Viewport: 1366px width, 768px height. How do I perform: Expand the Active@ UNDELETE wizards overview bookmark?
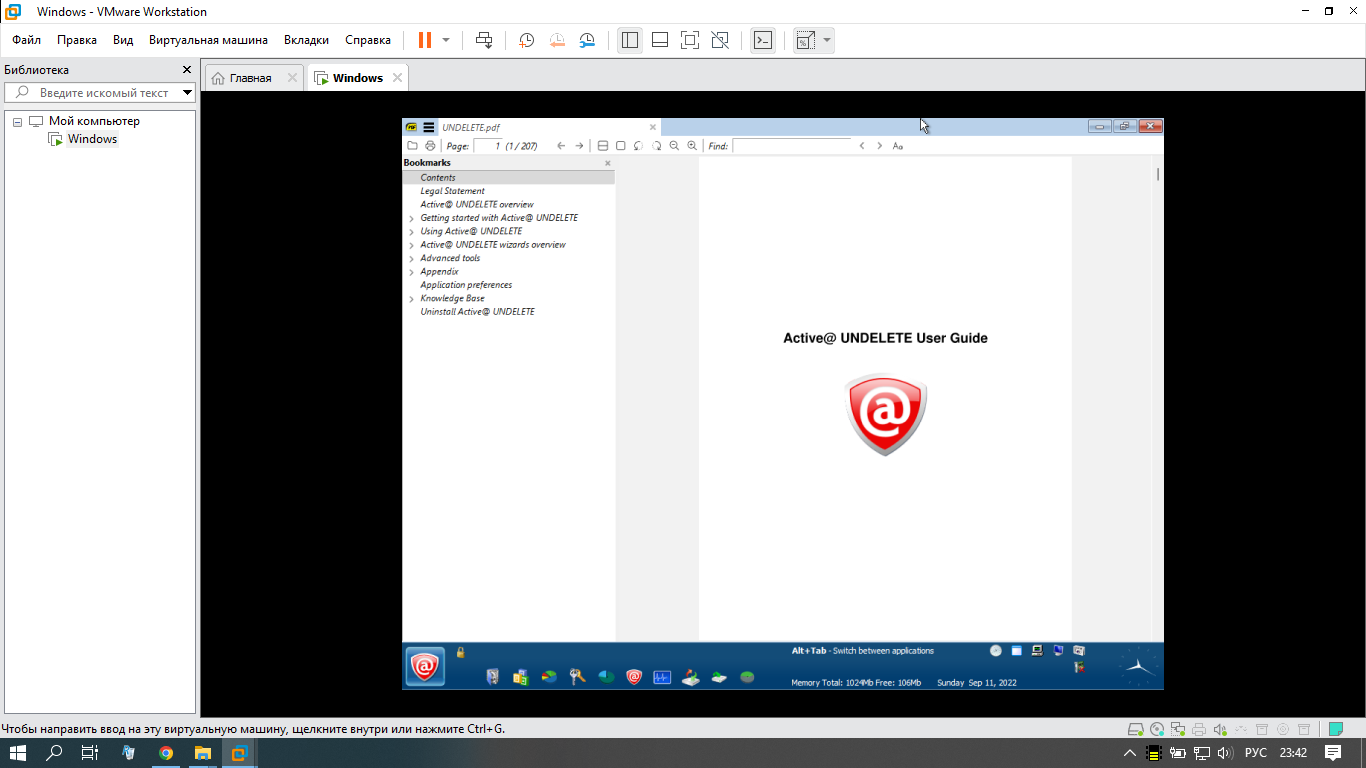click(x=411, y=245)
